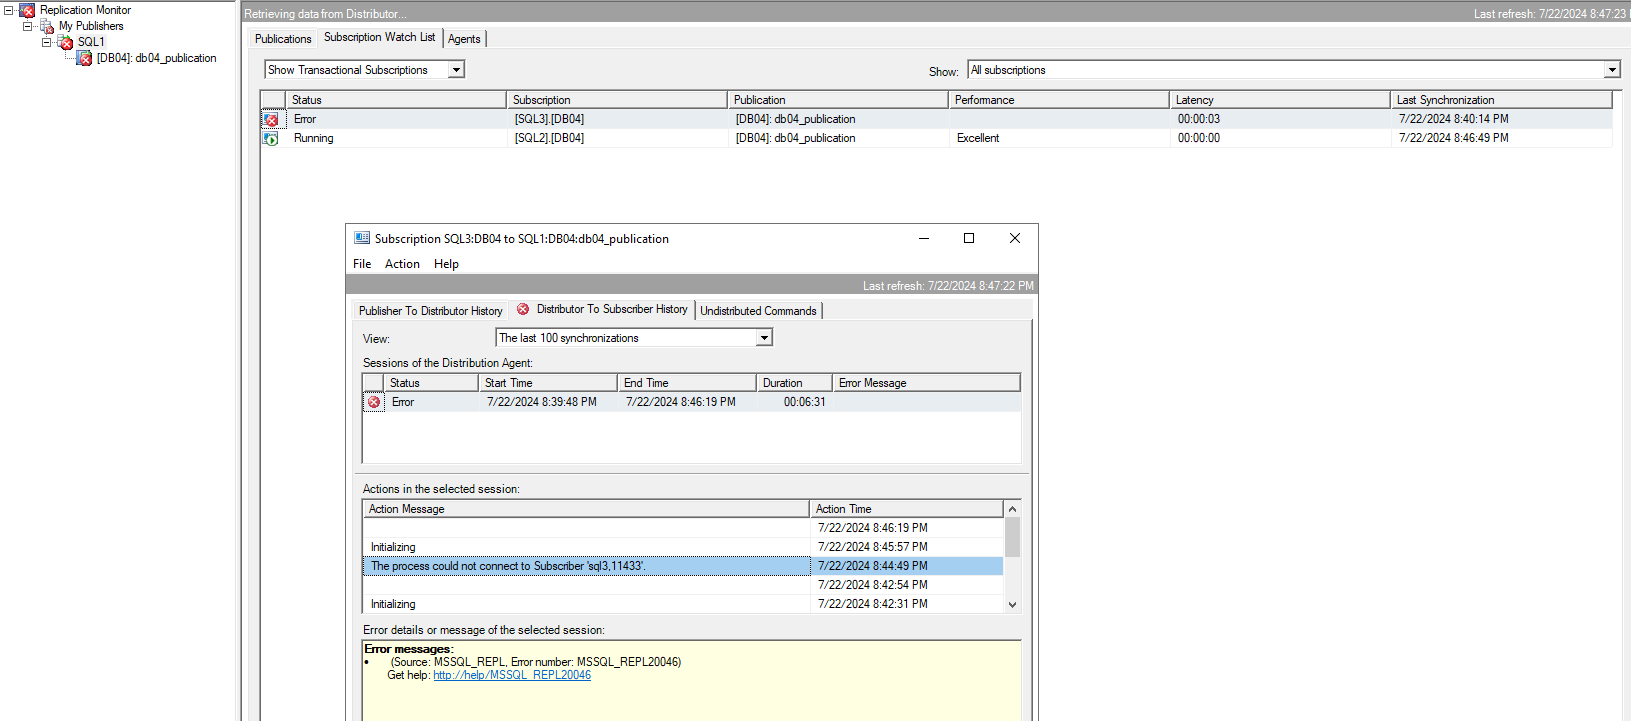This screenshot has height=721, width=1631.
Task: Click the db04_publication error icon in tree
Action: click(x=85, y=59)
